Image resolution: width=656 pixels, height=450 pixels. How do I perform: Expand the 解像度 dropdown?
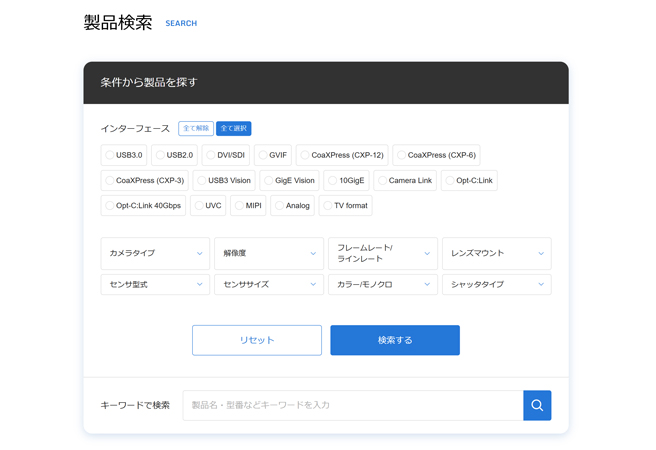tap(269, 253)
